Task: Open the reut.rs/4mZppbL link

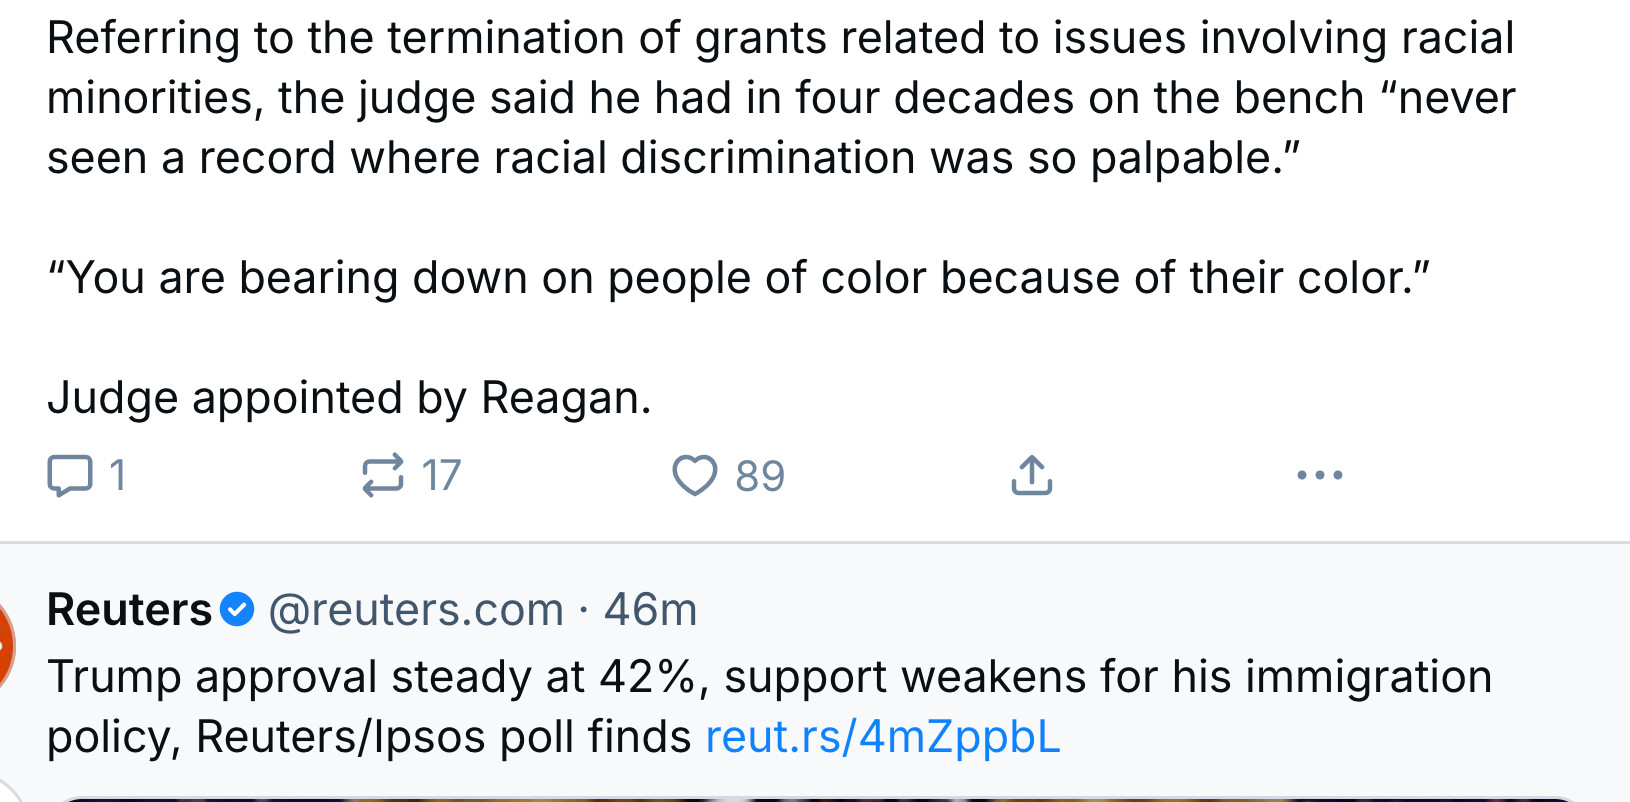Action: click(882, 737)
